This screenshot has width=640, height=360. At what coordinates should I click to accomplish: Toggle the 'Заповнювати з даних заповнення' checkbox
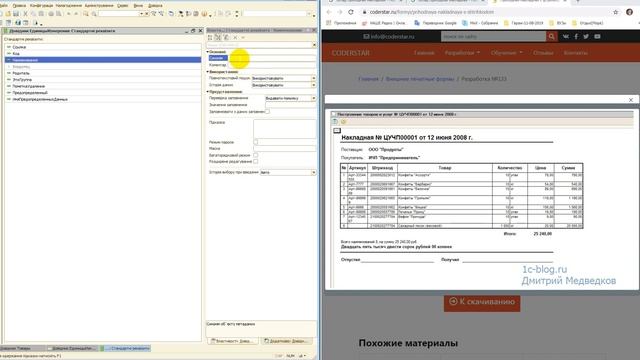coord(267,111)
